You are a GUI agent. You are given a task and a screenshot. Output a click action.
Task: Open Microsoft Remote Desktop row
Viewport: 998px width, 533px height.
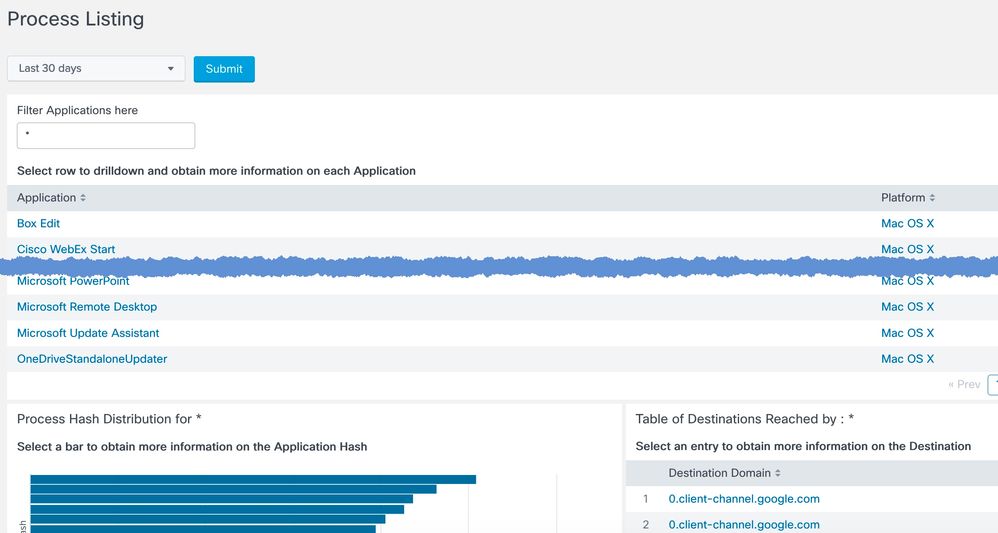tap(87, 307)
